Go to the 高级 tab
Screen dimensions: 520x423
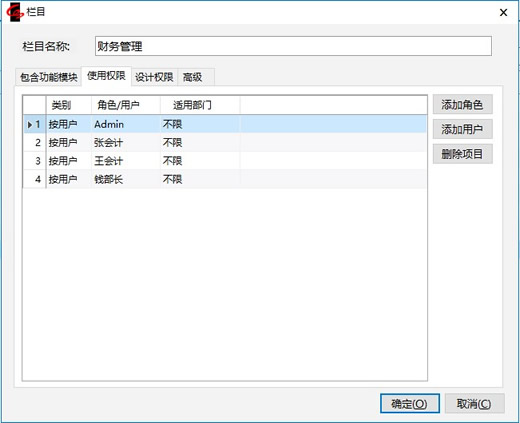196,77
